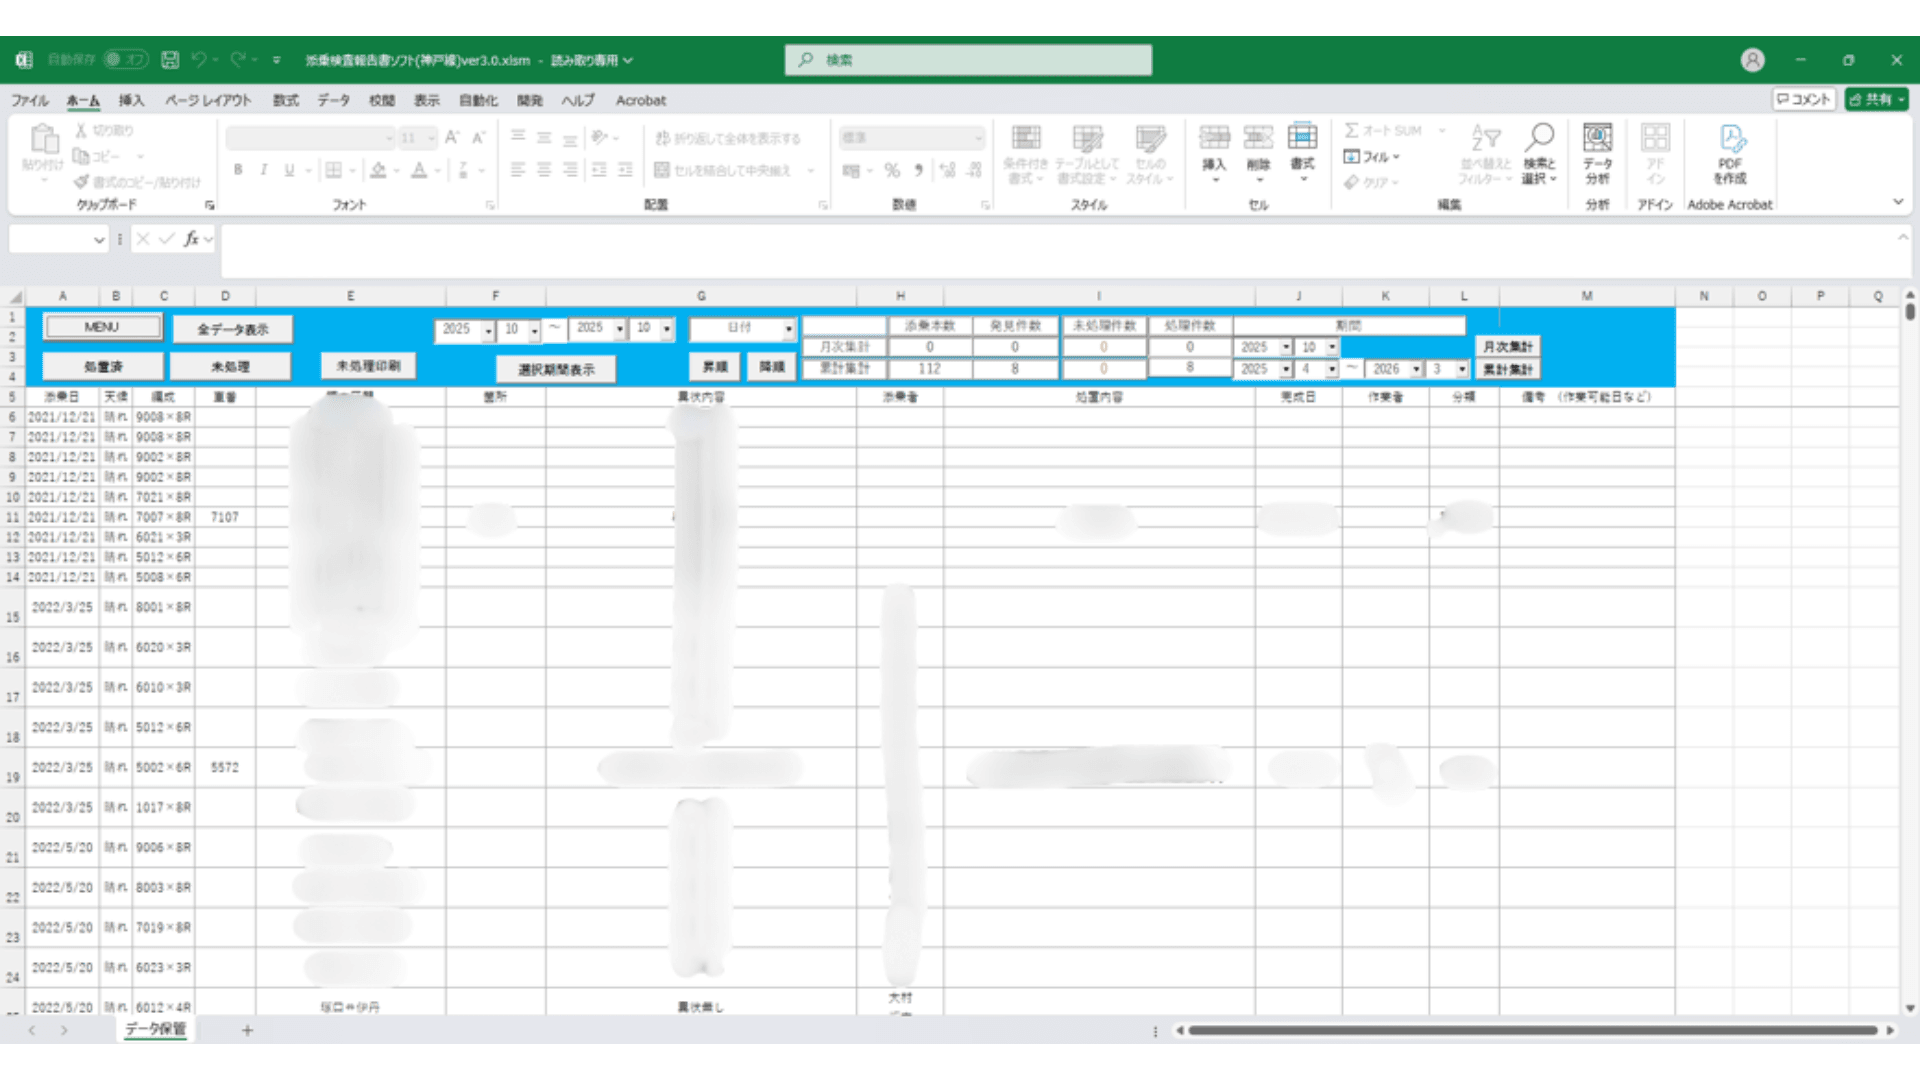The image size is (1920, 1080).
Task: Click the MENU button
Action: pyautogui.click(x=102, y=327)
